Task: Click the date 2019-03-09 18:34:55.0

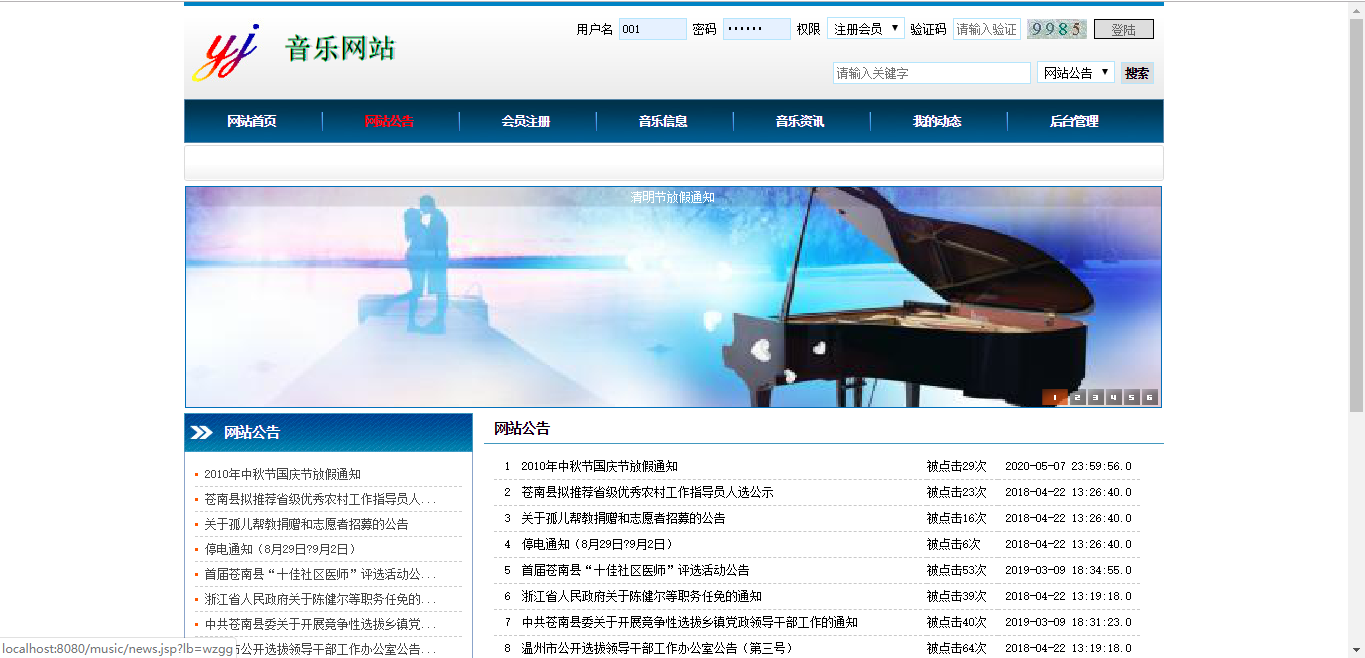Action: pyautogui.click(x=1068, y=570)
